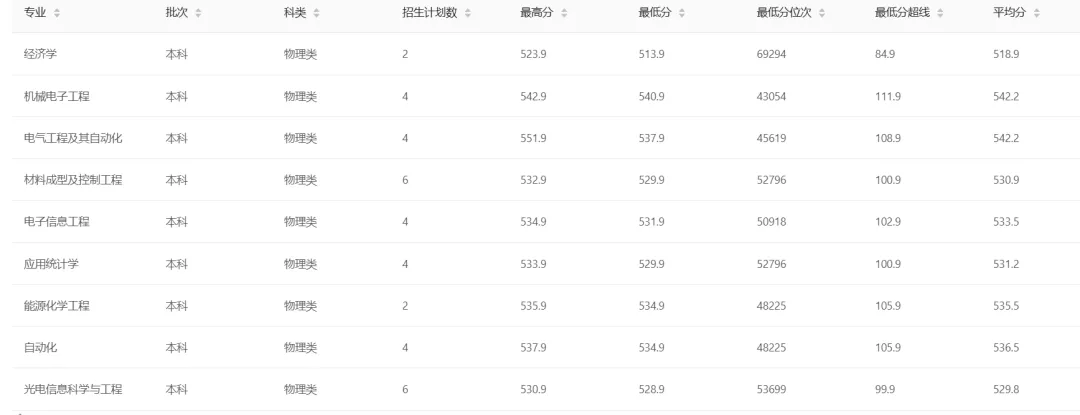Click the 平均分 column sort icon

click(x=1036, y=12)
